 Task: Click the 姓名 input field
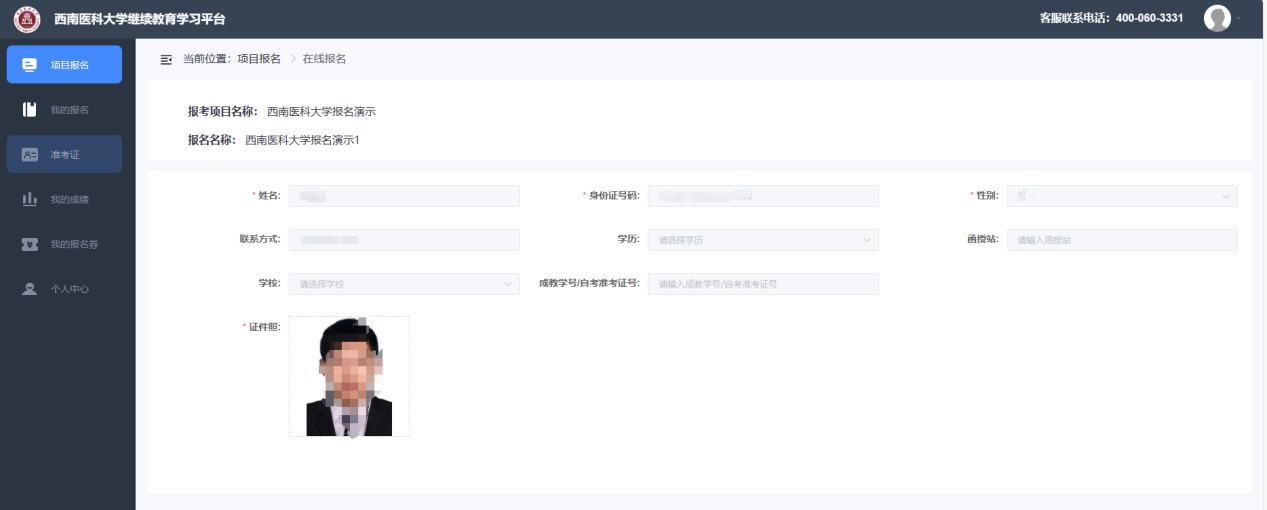click(x=403, y=196)
